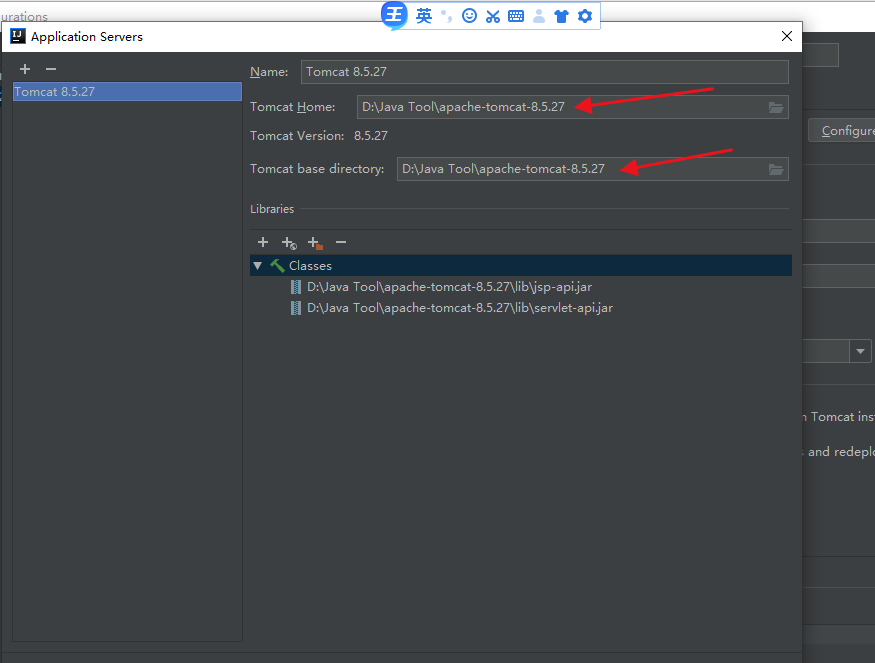Open dropdown arrow in background Run Configurations window
The image size is (875, 663).
tap(860, 351)
